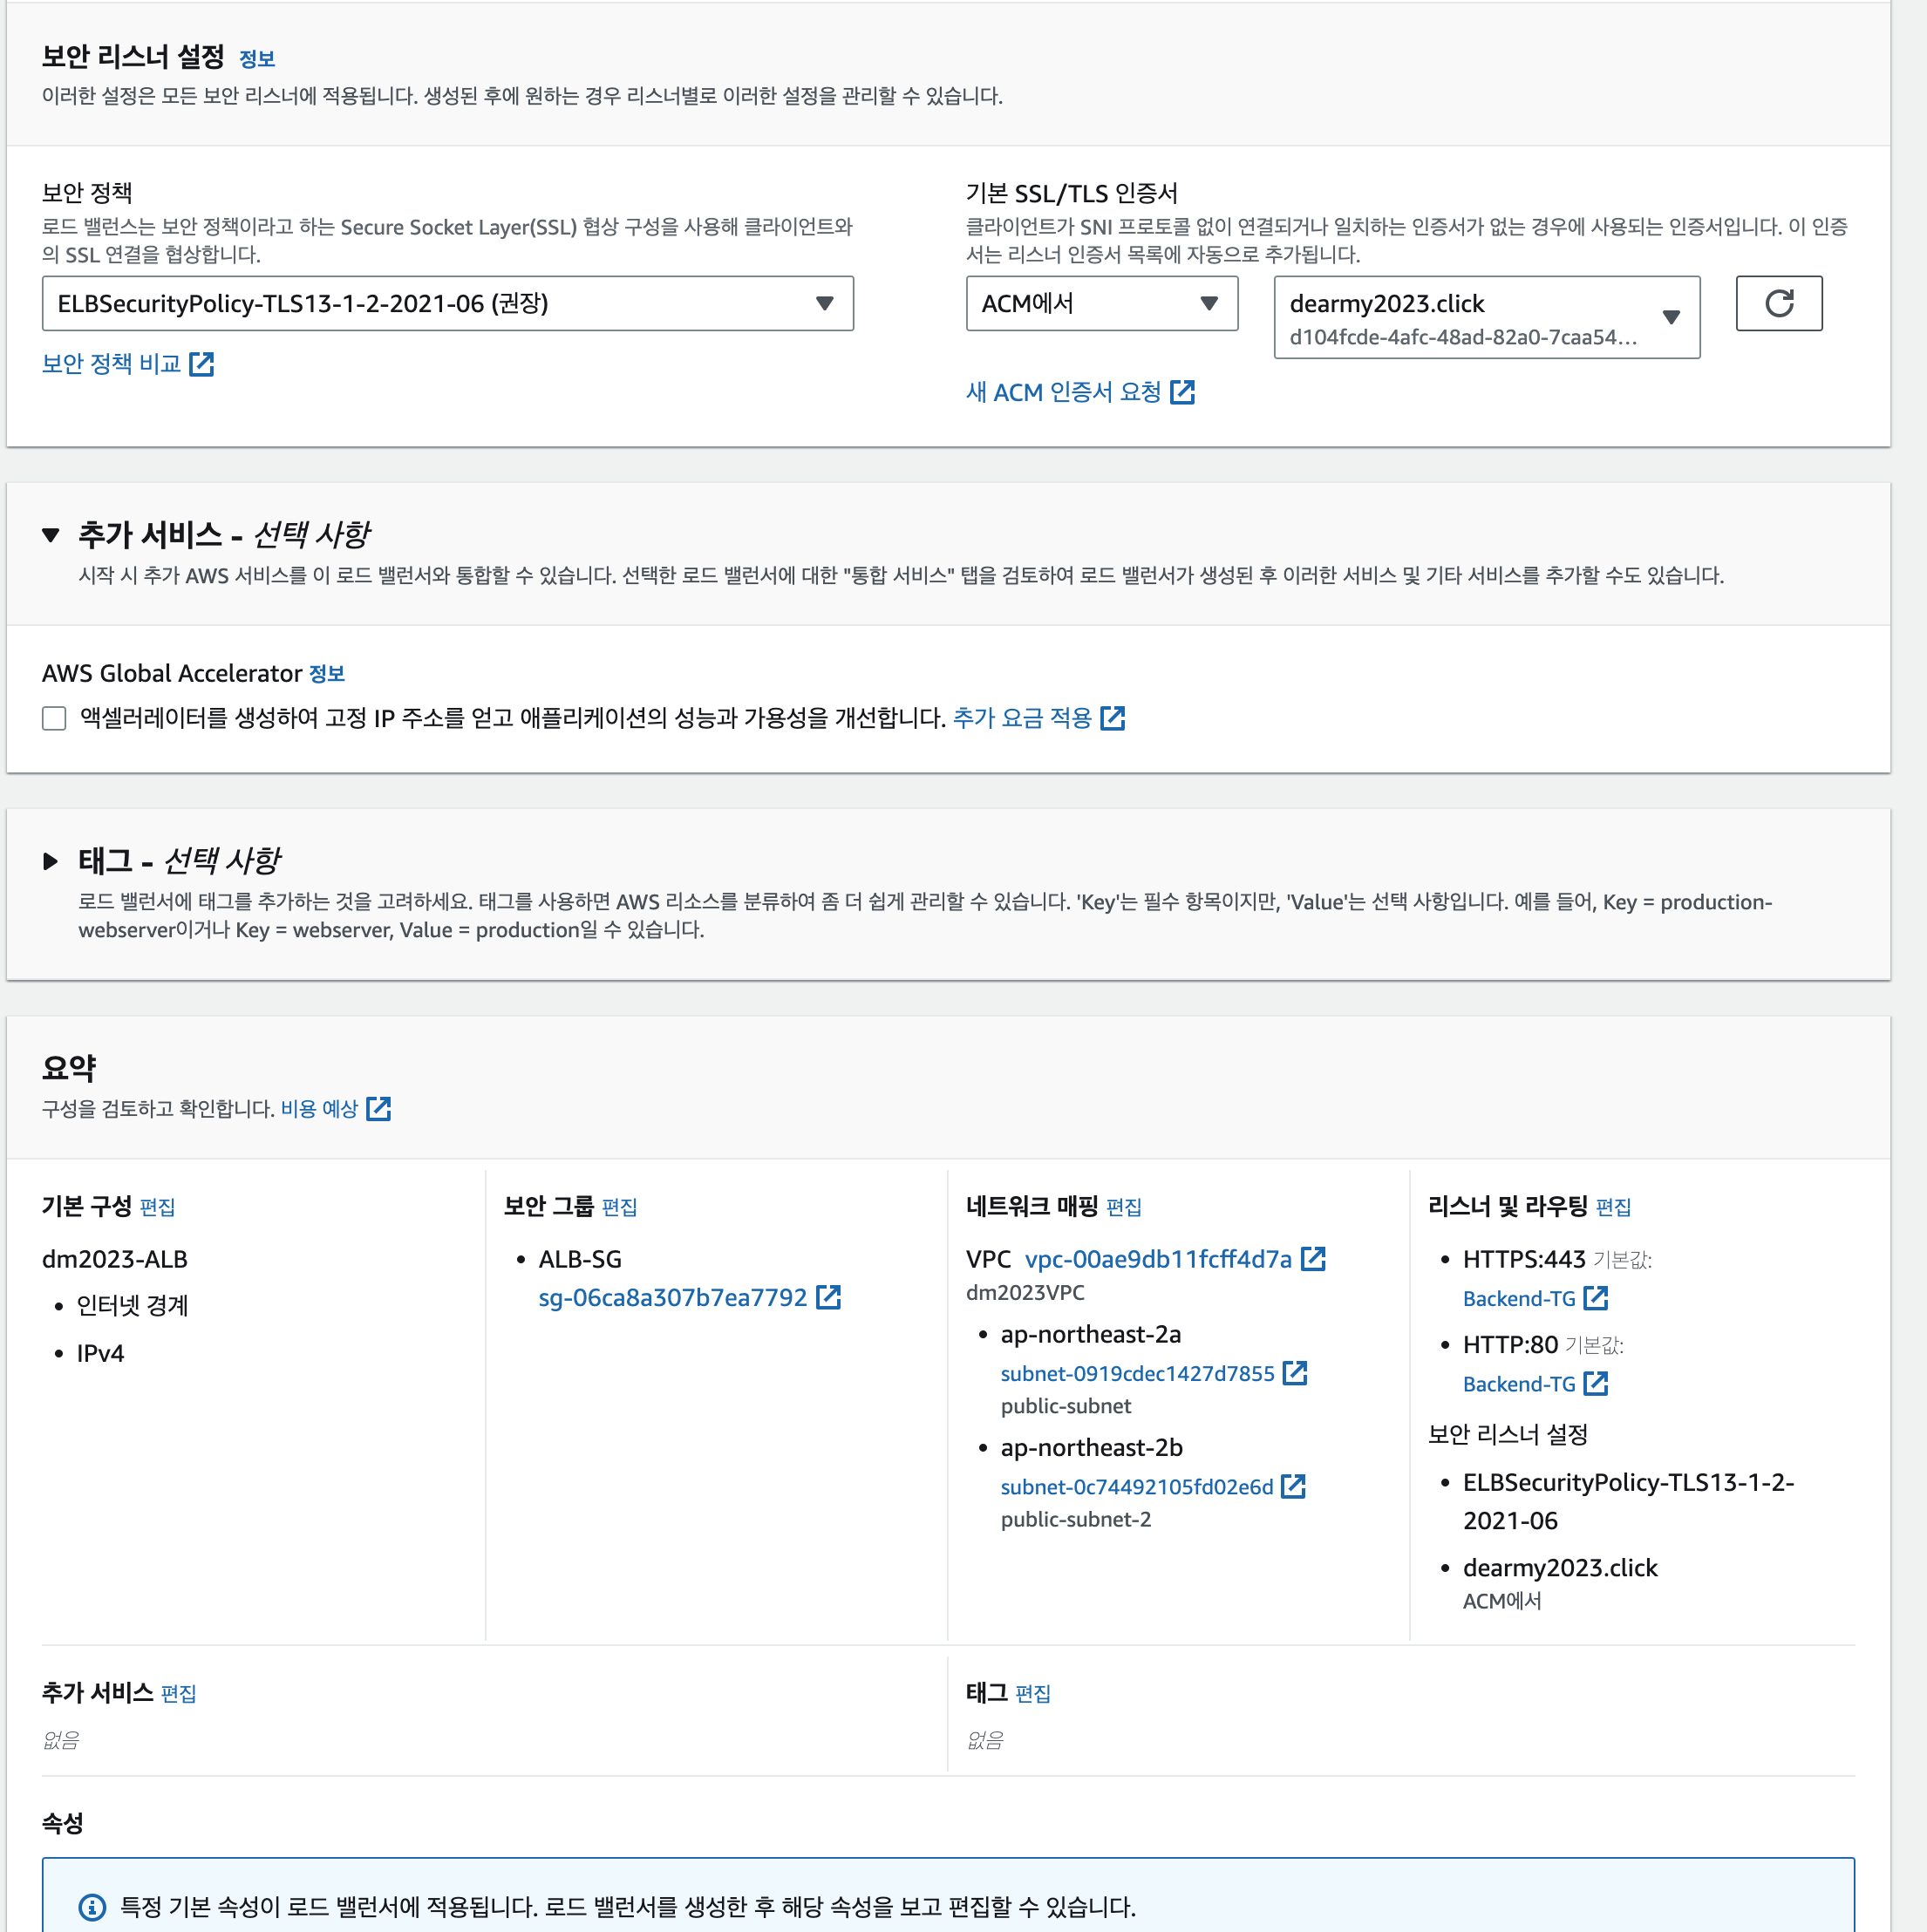Click the refresh certificates icon button
Viewport: 1927px width, 1932px height.
[x=1778, y=303]
